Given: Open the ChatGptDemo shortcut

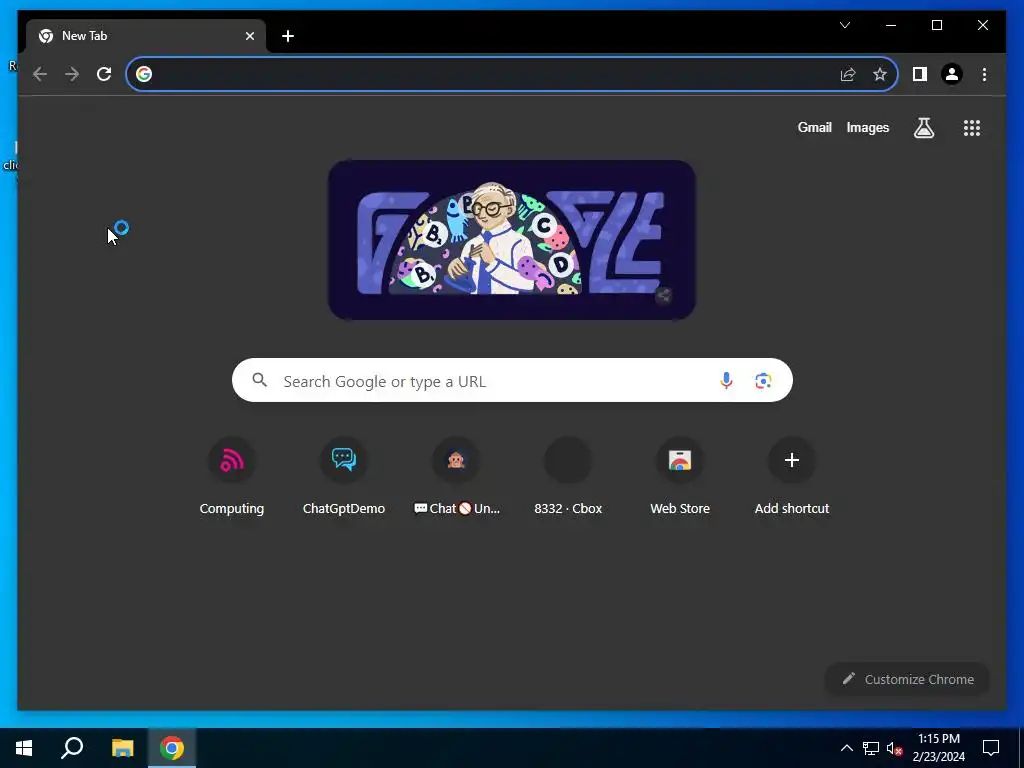Looking at the screenshot, I should [344, 477].
